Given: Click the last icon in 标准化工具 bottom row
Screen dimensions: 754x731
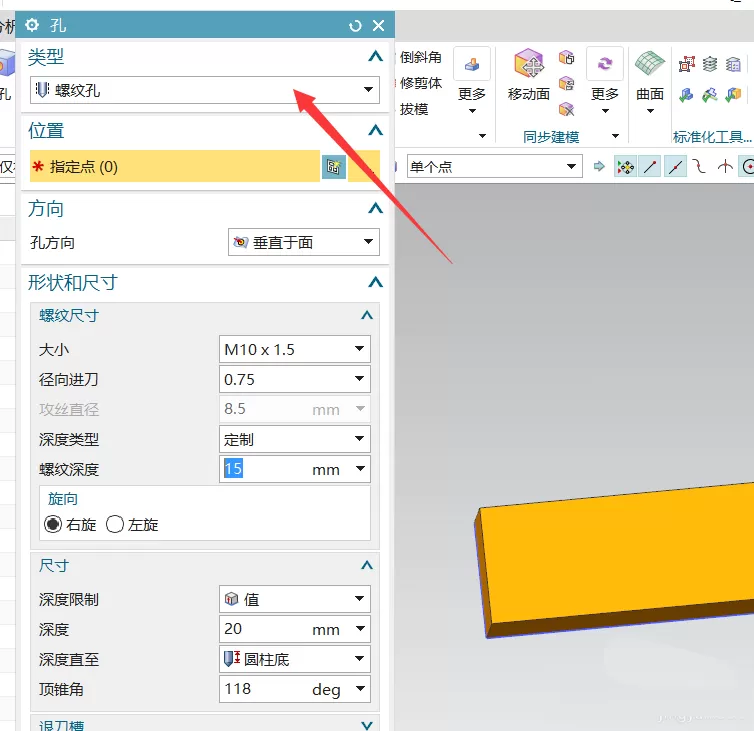Looking at the screenshot, I should click(733, 95).
